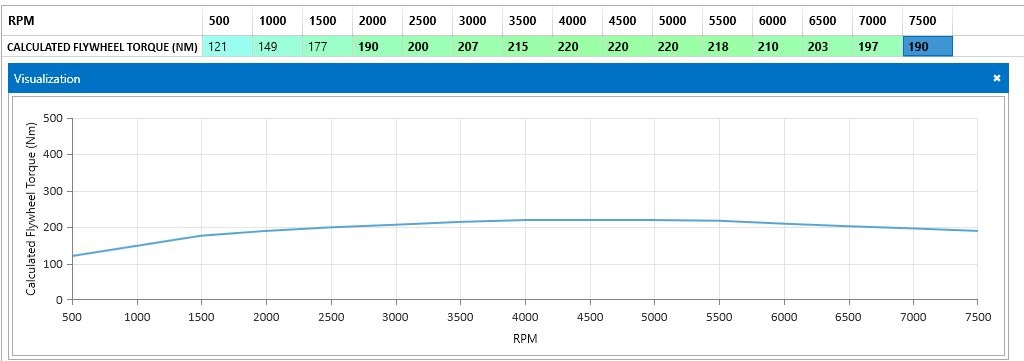1024x361 pixels.
Task: Click torque cell with value 215
Action: tap(528, 46)
